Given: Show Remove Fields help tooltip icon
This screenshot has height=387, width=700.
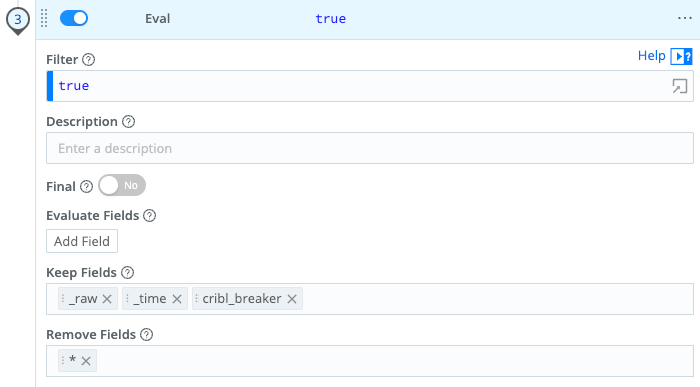Looking at the screenshot, I should click(x=146, y=334).
